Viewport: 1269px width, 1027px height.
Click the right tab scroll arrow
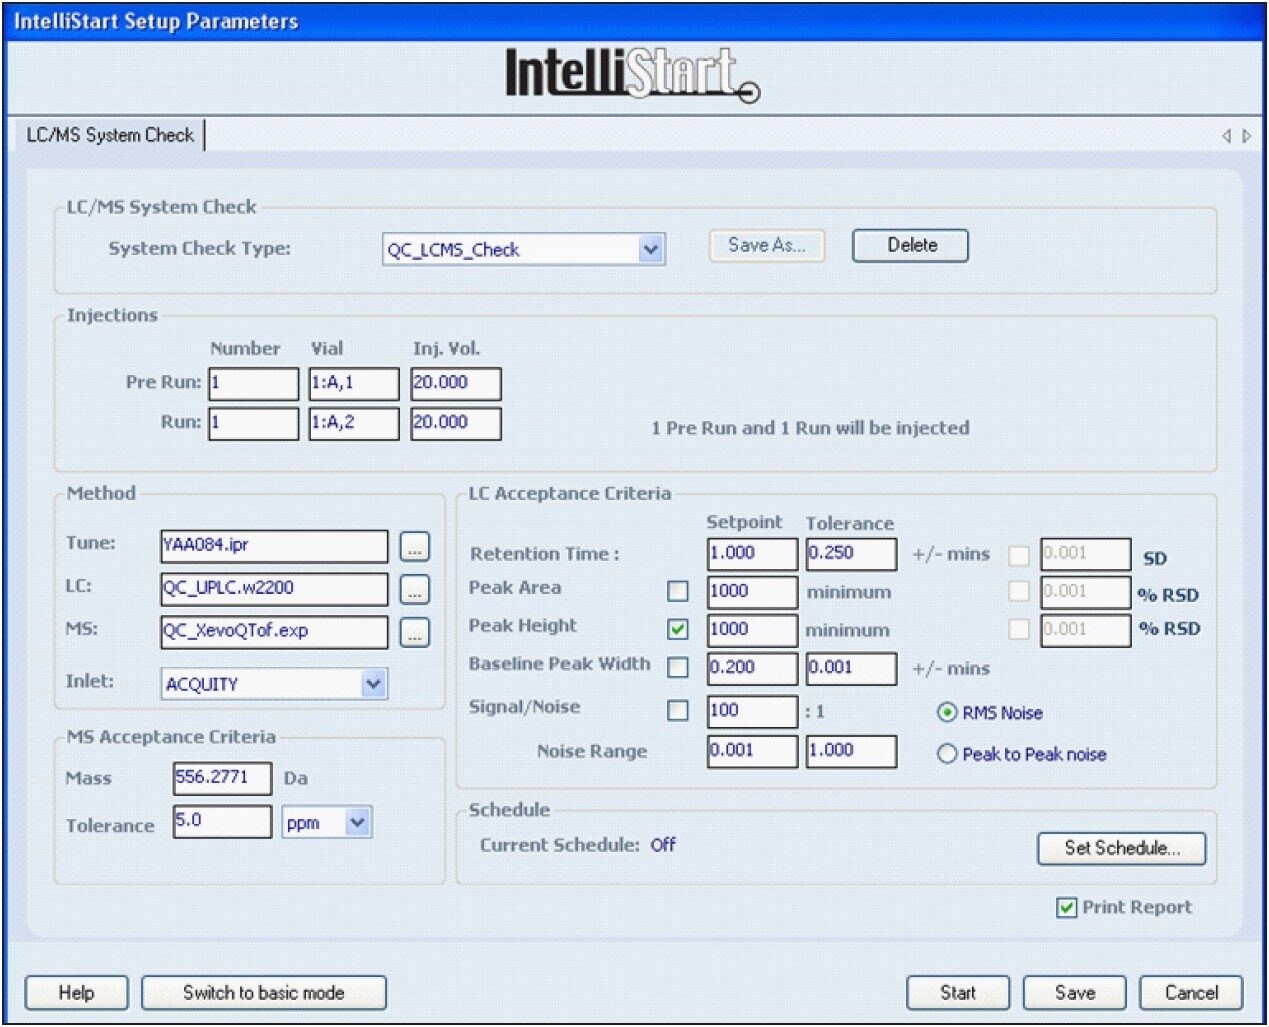1246,136
